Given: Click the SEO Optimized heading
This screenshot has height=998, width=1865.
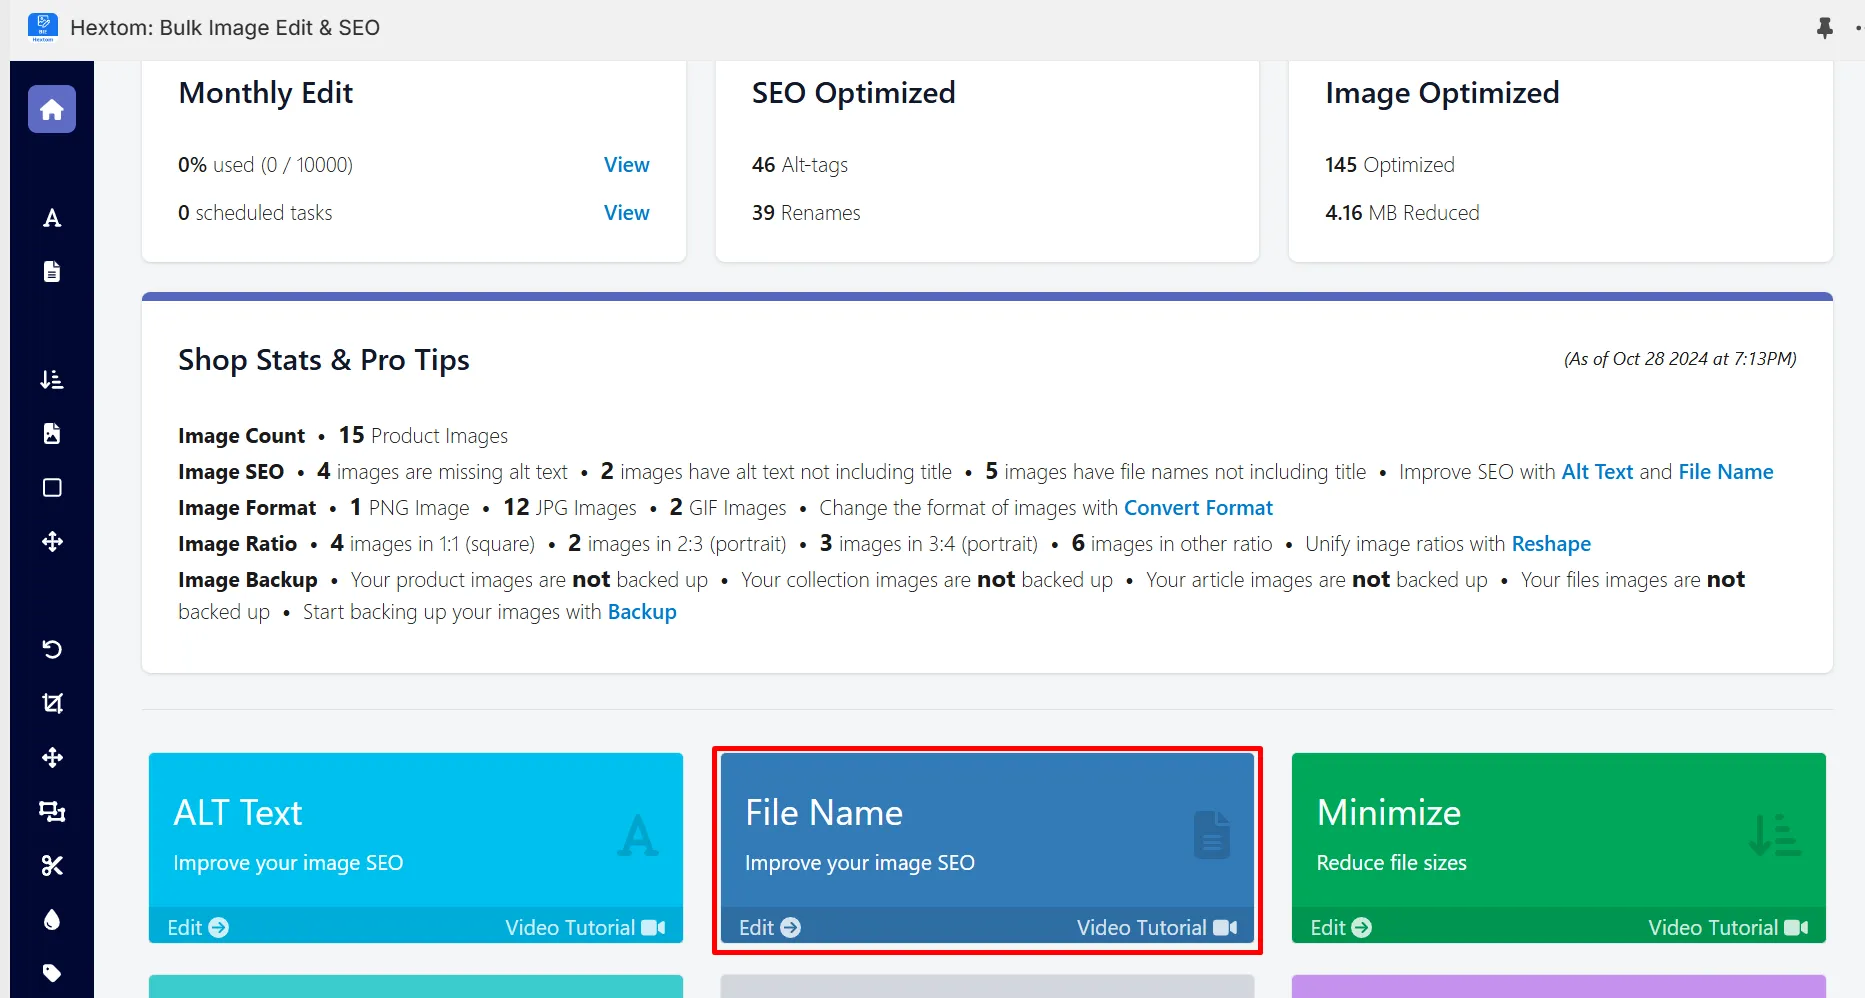Looking at the screenshot, I should [x=854, y=93].
